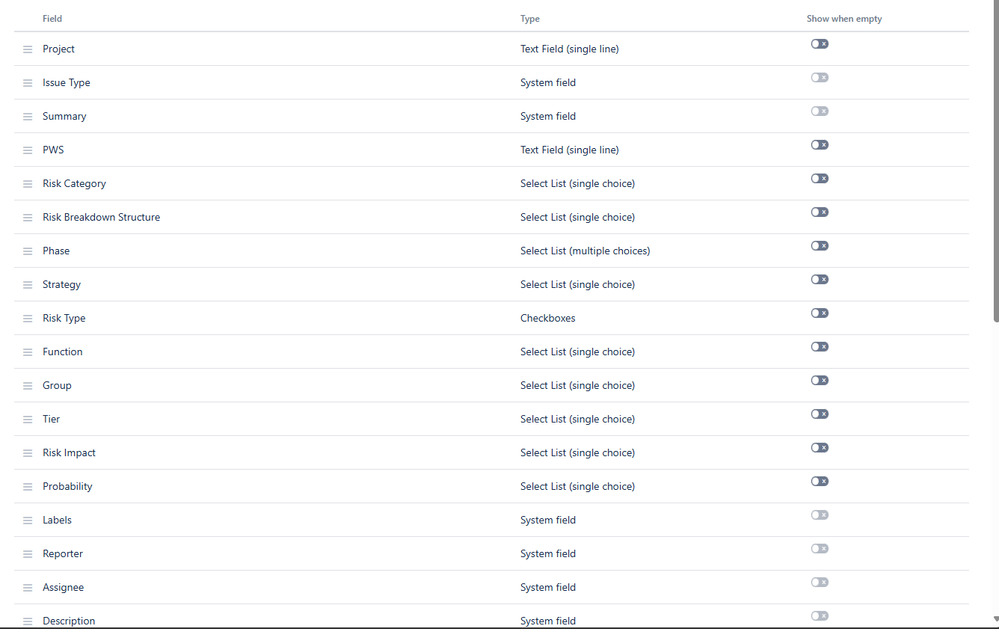
Task: Click the drag handle beside Risk Breakdown Structure
Action: point(27,217)
